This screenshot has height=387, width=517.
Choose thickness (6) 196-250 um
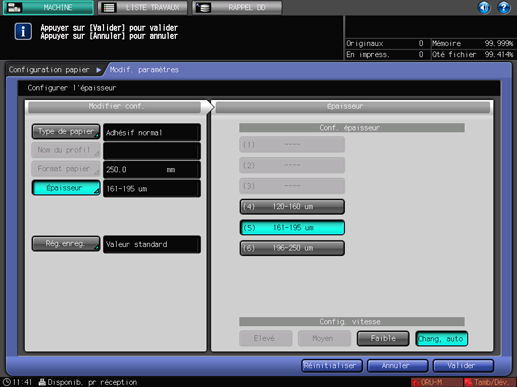(292, 248)
